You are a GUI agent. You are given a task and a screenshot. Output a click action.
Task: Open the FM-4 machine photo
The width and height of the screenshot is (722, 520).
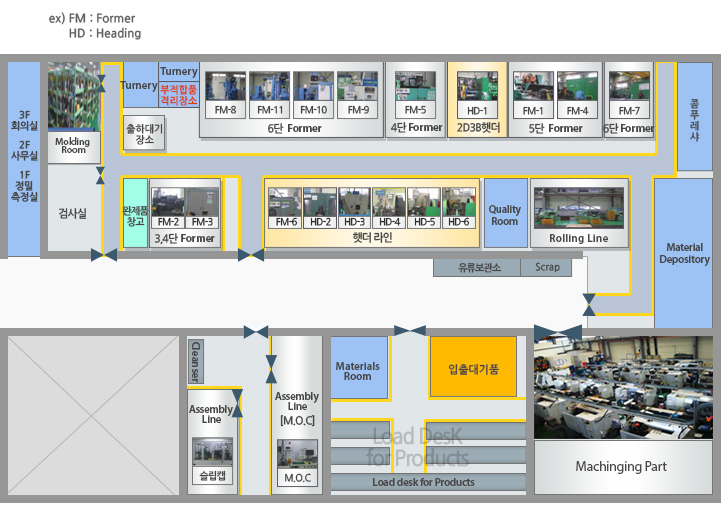(x=577, y=86)
